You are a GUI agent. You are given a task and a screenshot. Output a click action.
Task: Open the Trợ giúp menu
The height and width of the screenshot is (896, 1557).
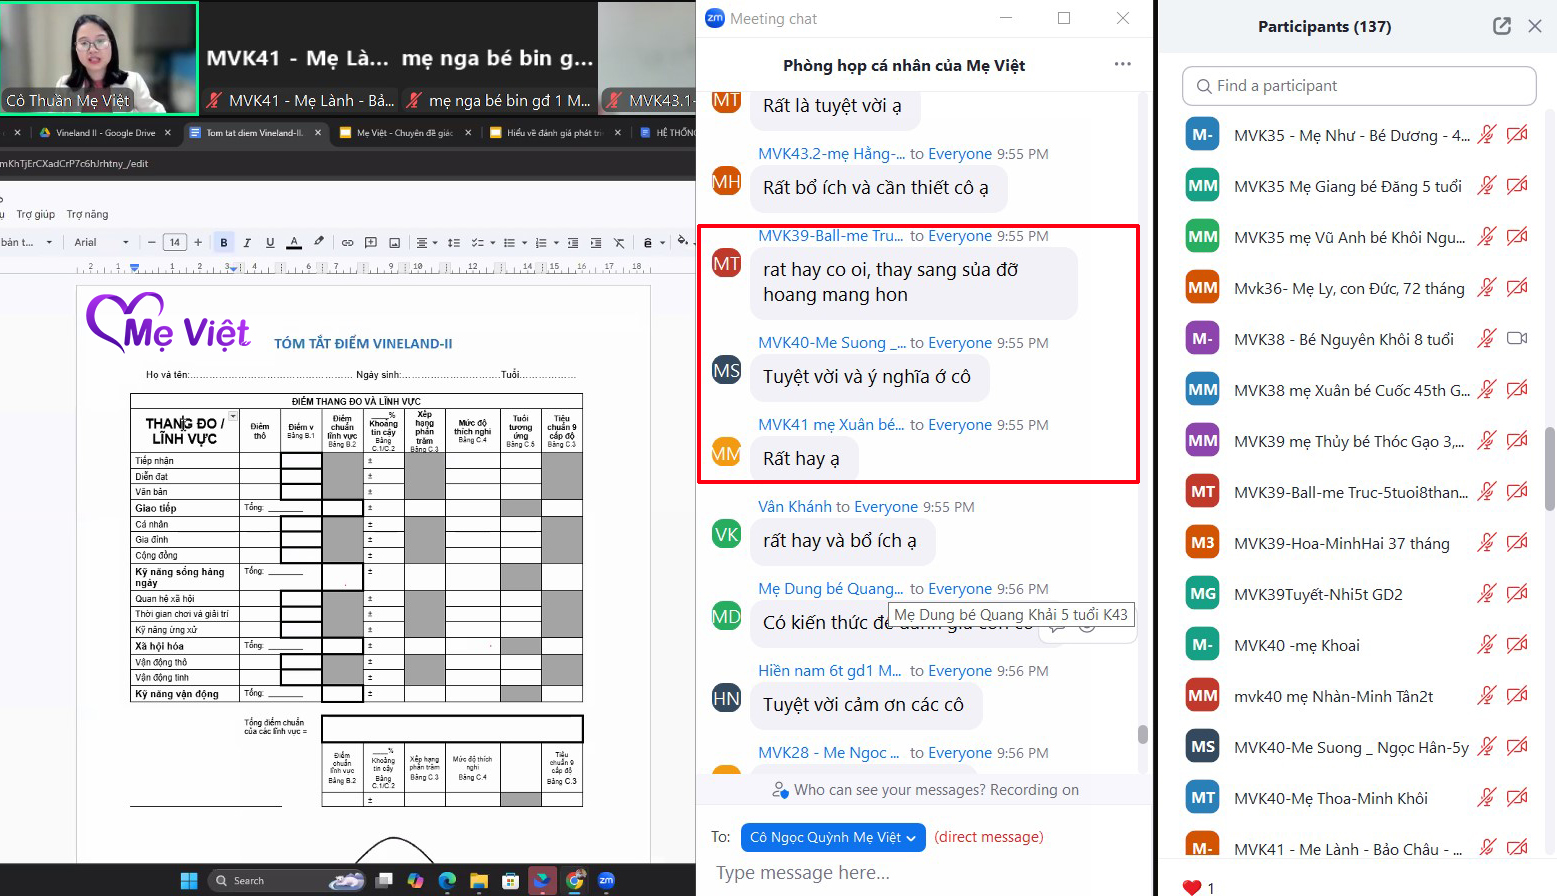(x=35, y=214)
